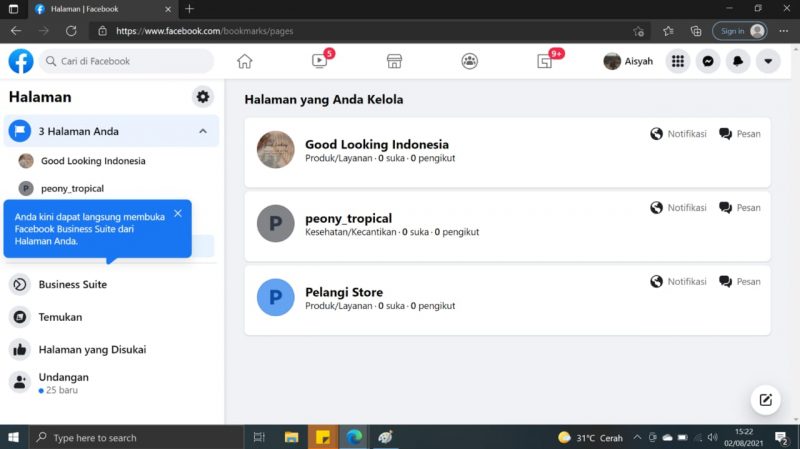Screen dimensions: 800x449
Task: Open the Groups icon
Action: tap(469, 61)
